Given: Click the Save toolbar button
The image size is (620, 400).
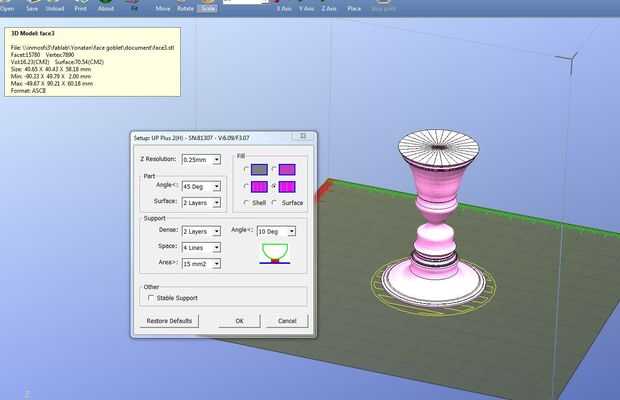Looking at the screenshot, I should pos(32,6).
